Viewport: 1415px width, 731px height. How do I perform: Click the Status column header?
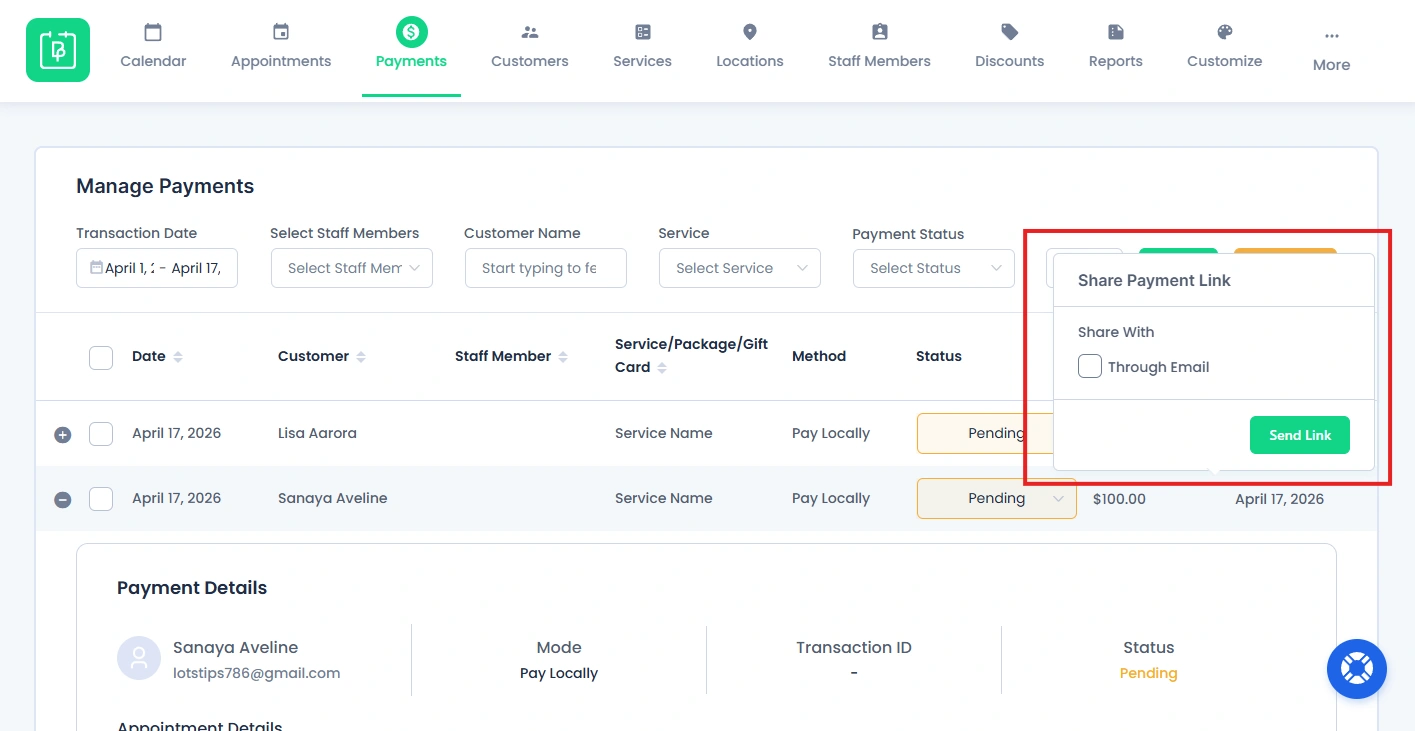coord(939,356)
